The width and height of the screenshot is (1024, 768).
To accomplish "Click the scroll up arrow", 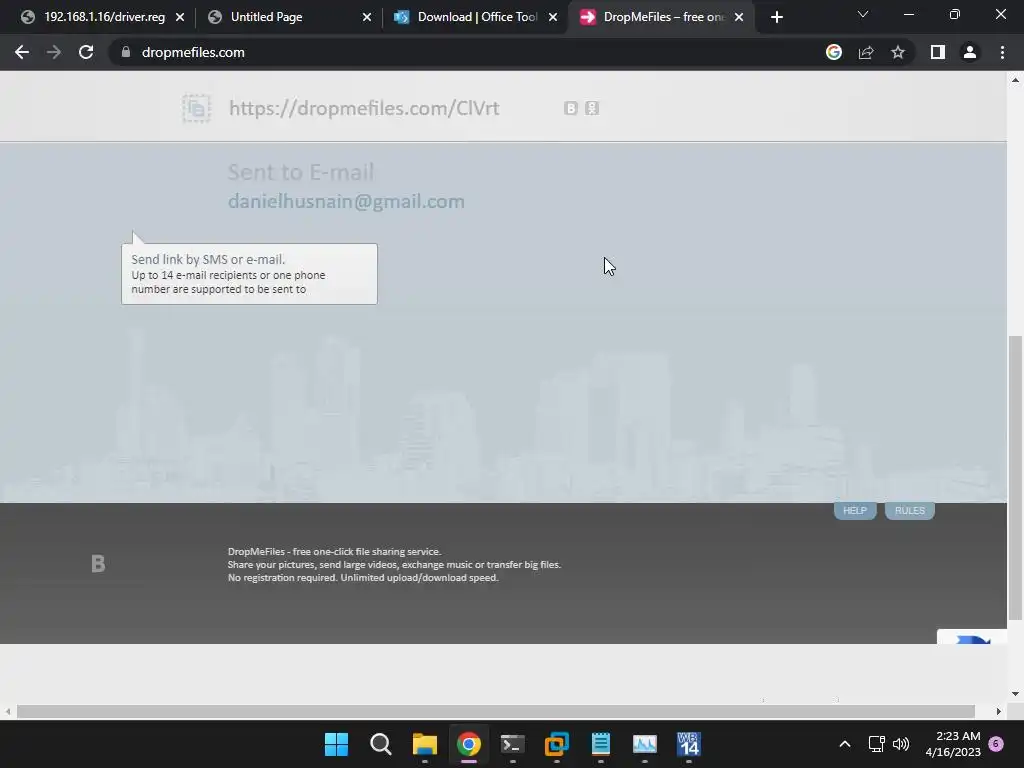I will coord(1015,80).
